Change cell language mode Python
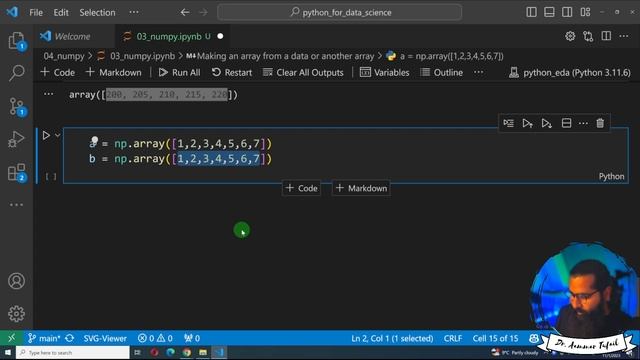Screen dimensions: 640x360 click(611, 176)
